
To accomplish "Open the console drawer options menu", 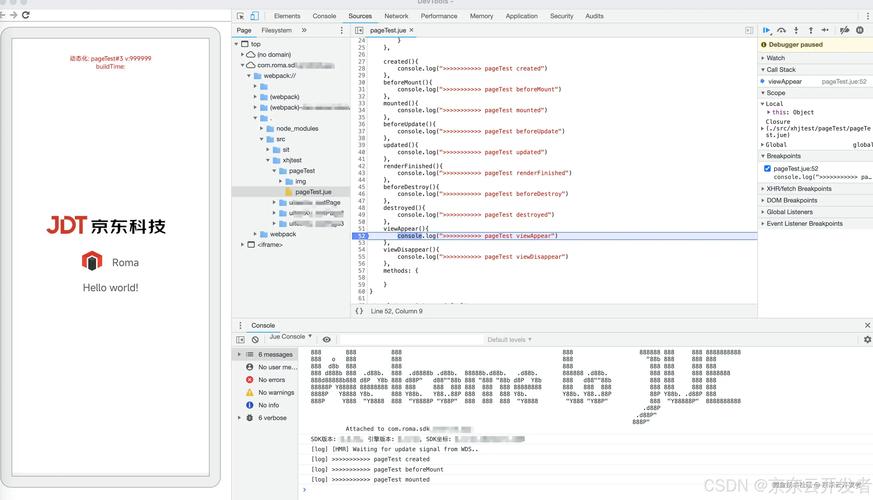I will [x=241, y=325].
